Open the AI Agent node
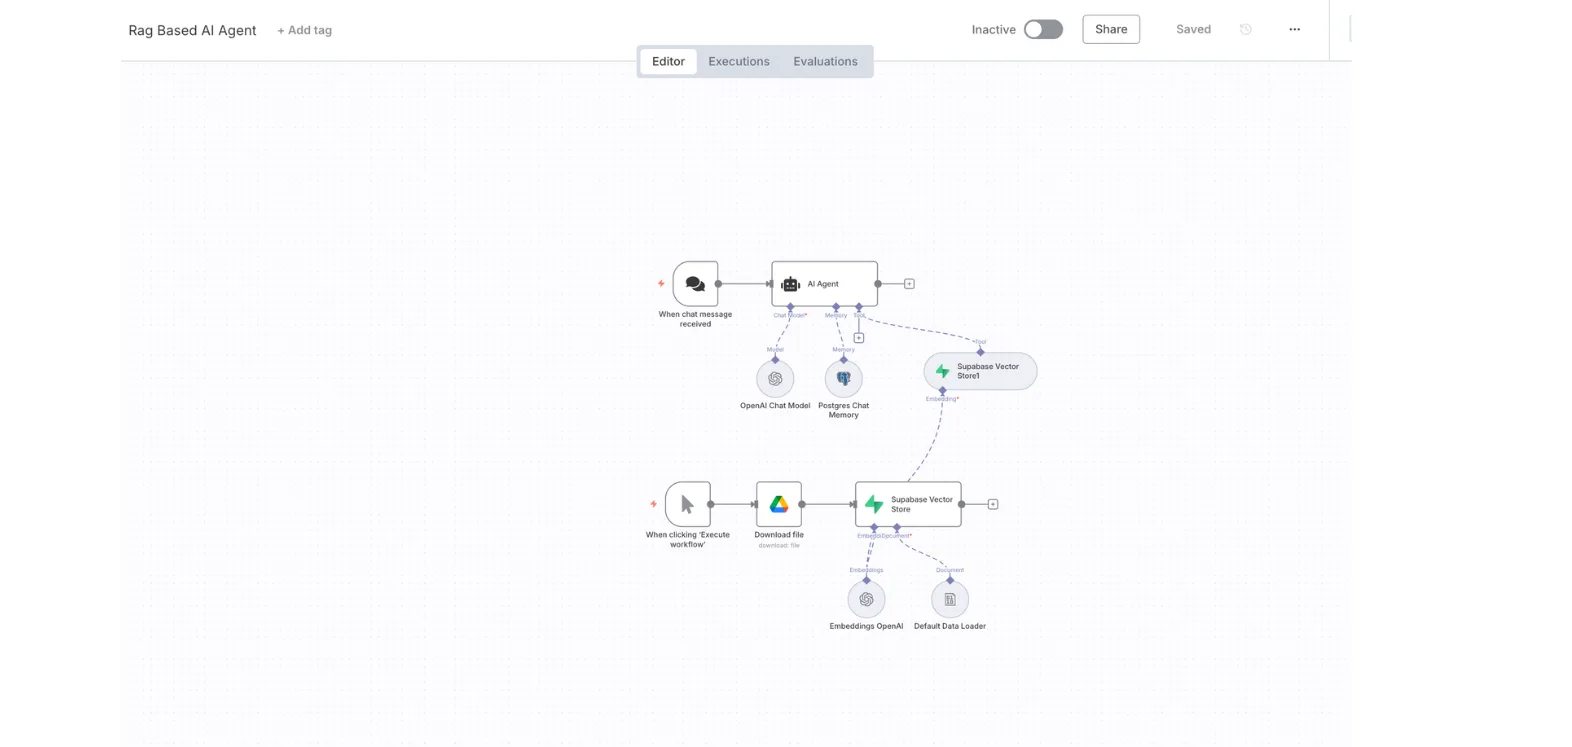Viewport: 1572px width, 747px height. (x=824, y=284)
